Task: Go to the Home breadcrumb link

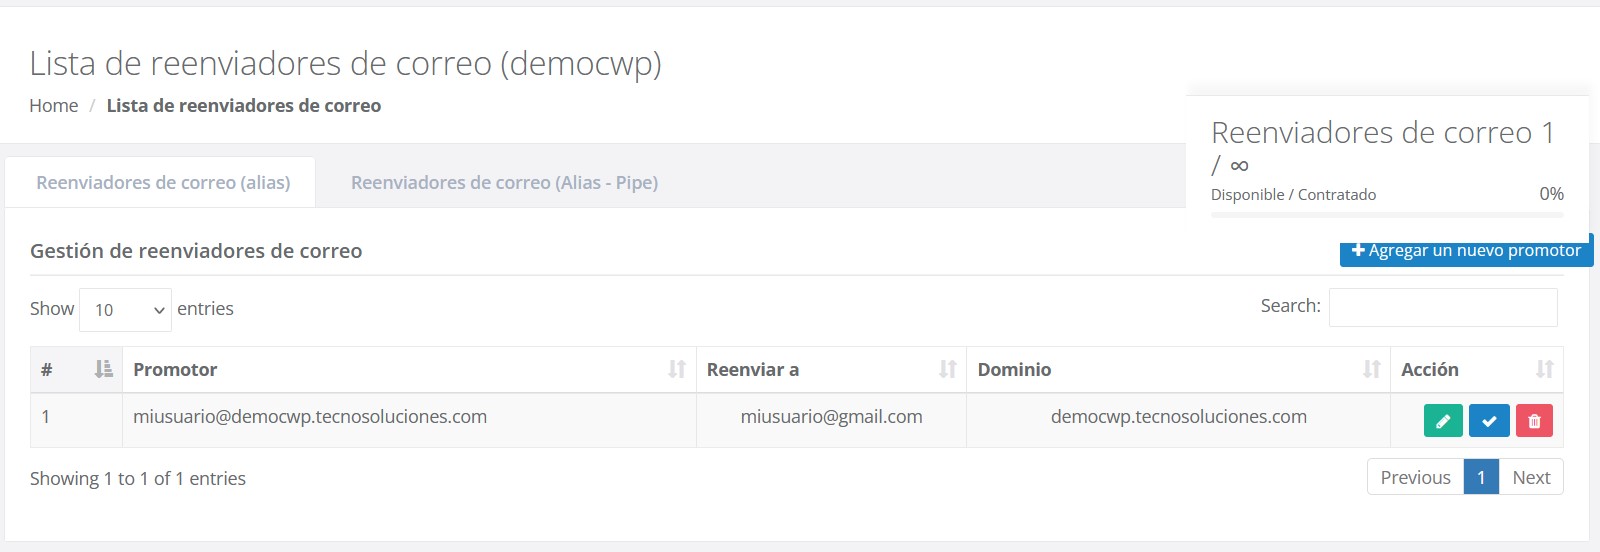Action: coord(54,106)
